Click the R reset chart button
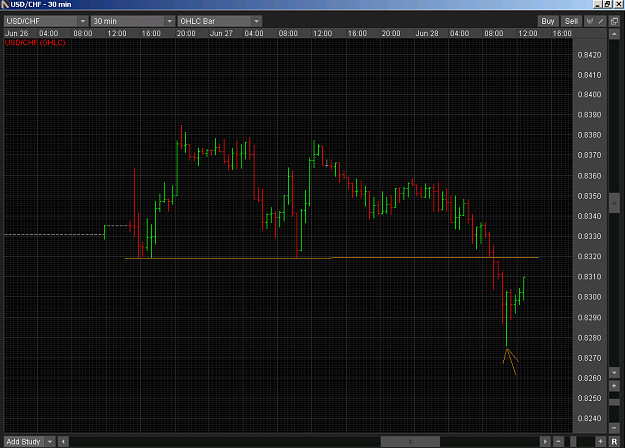Screen dimensions: 625x448 tap(614, 442)
